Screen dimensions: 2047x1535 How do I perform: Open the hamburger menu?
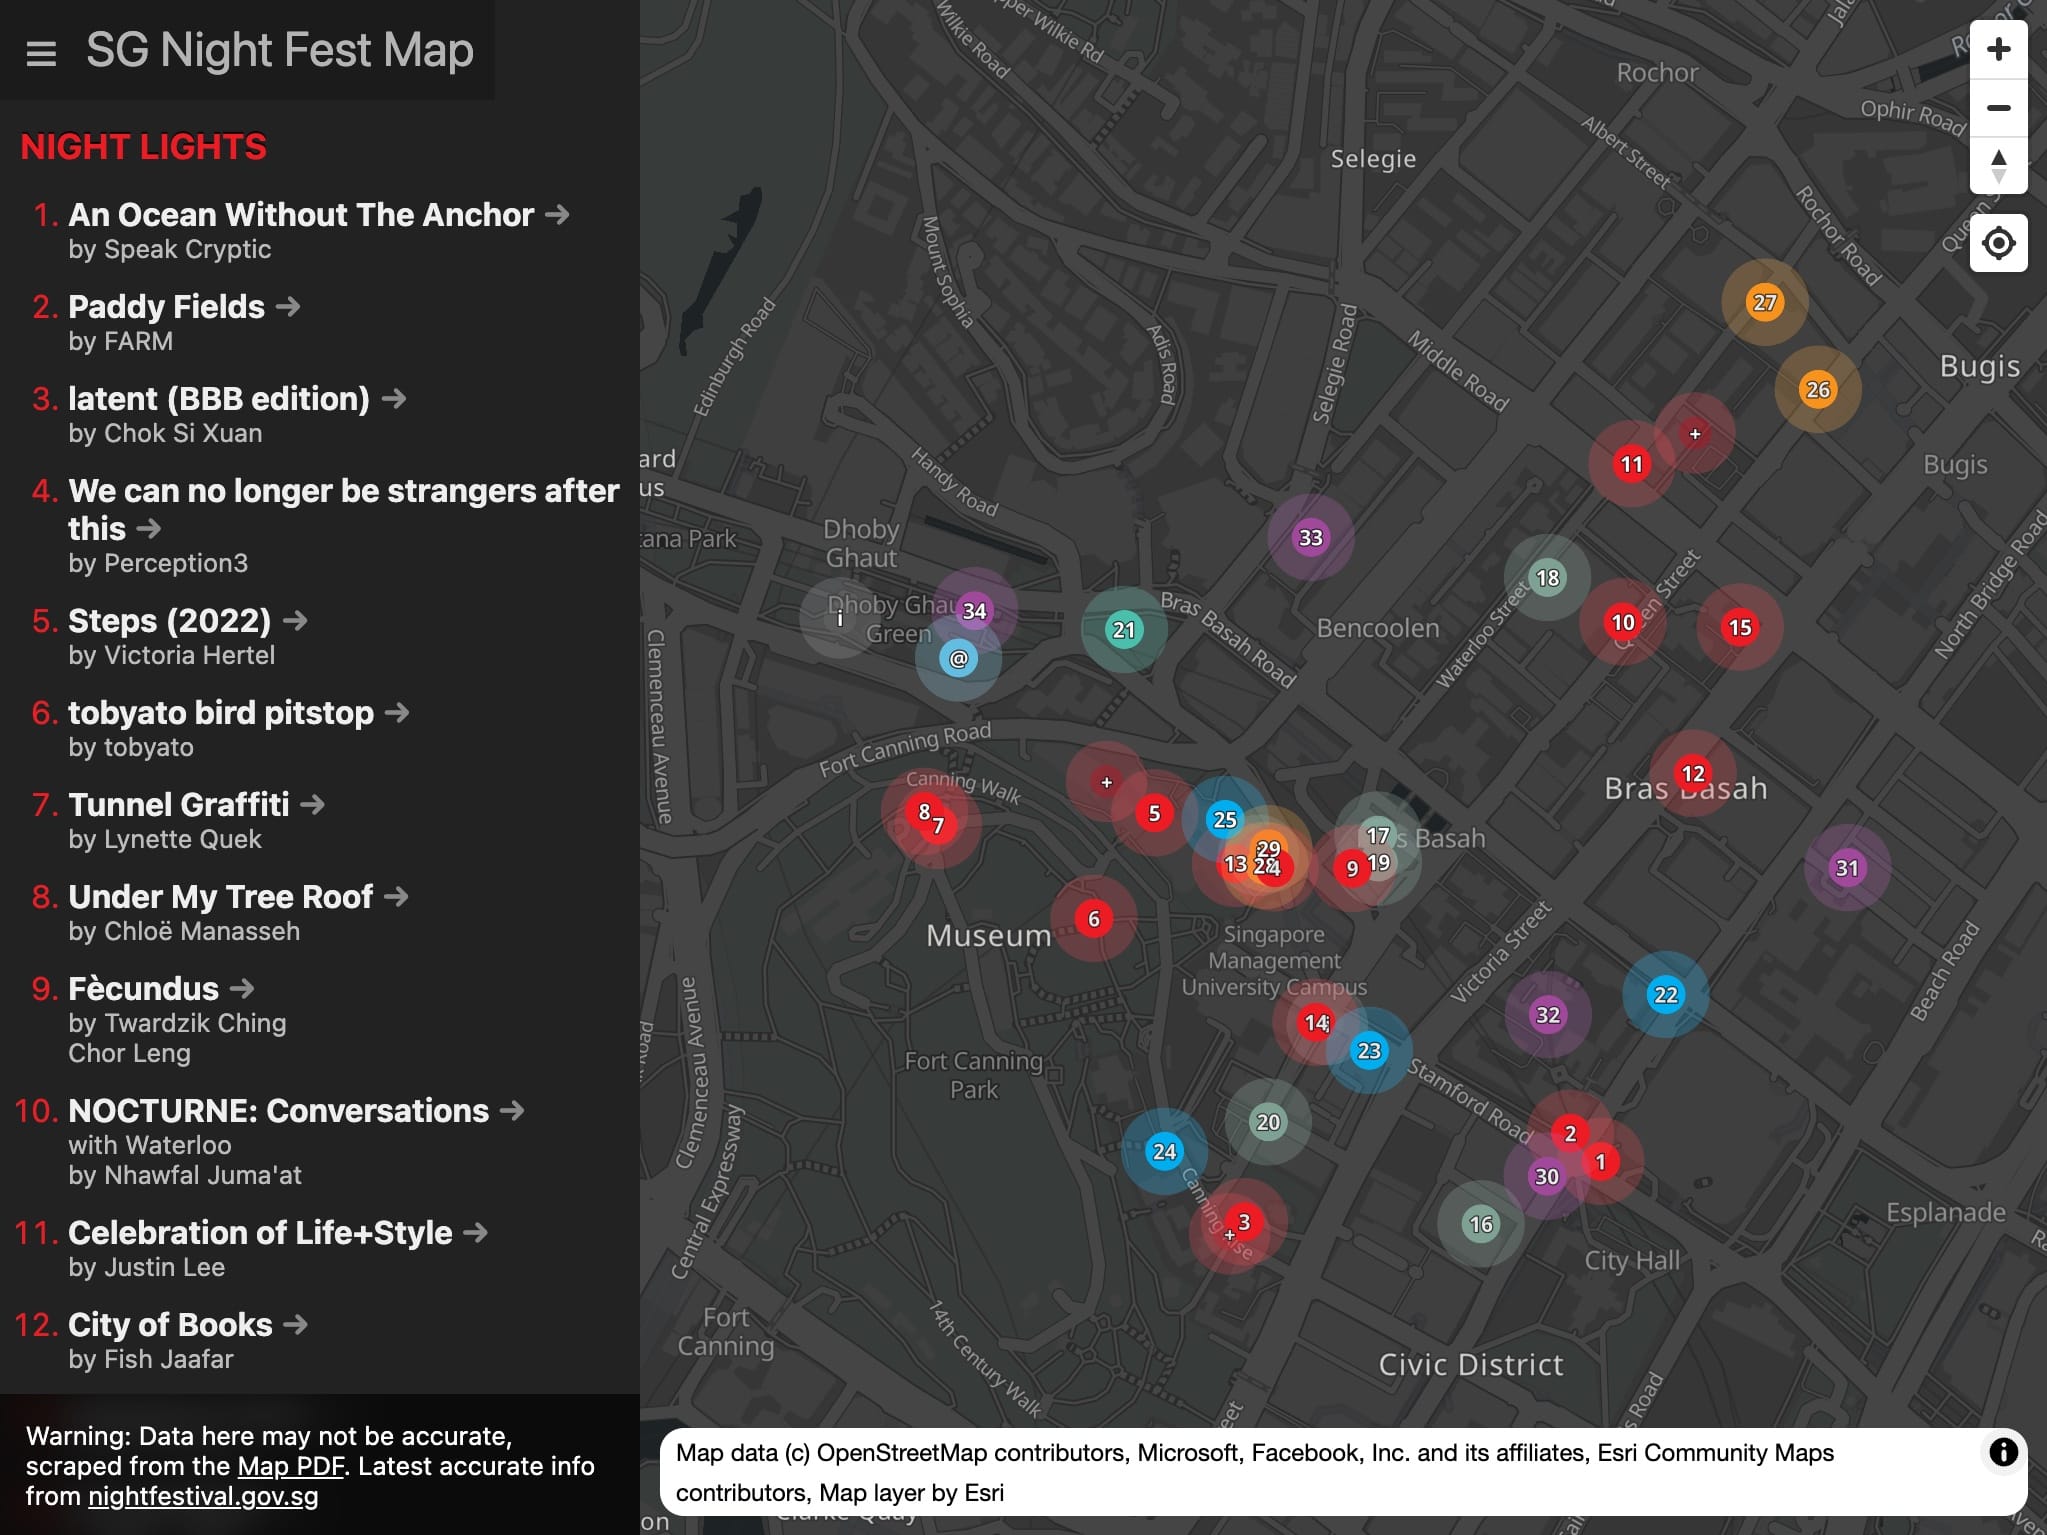coord(41,53)
